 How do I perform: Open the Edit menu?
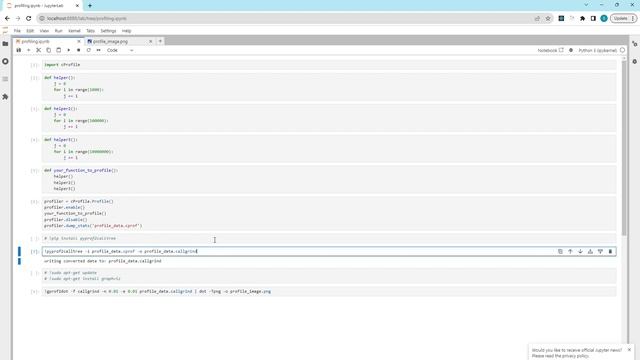[30, 31]
